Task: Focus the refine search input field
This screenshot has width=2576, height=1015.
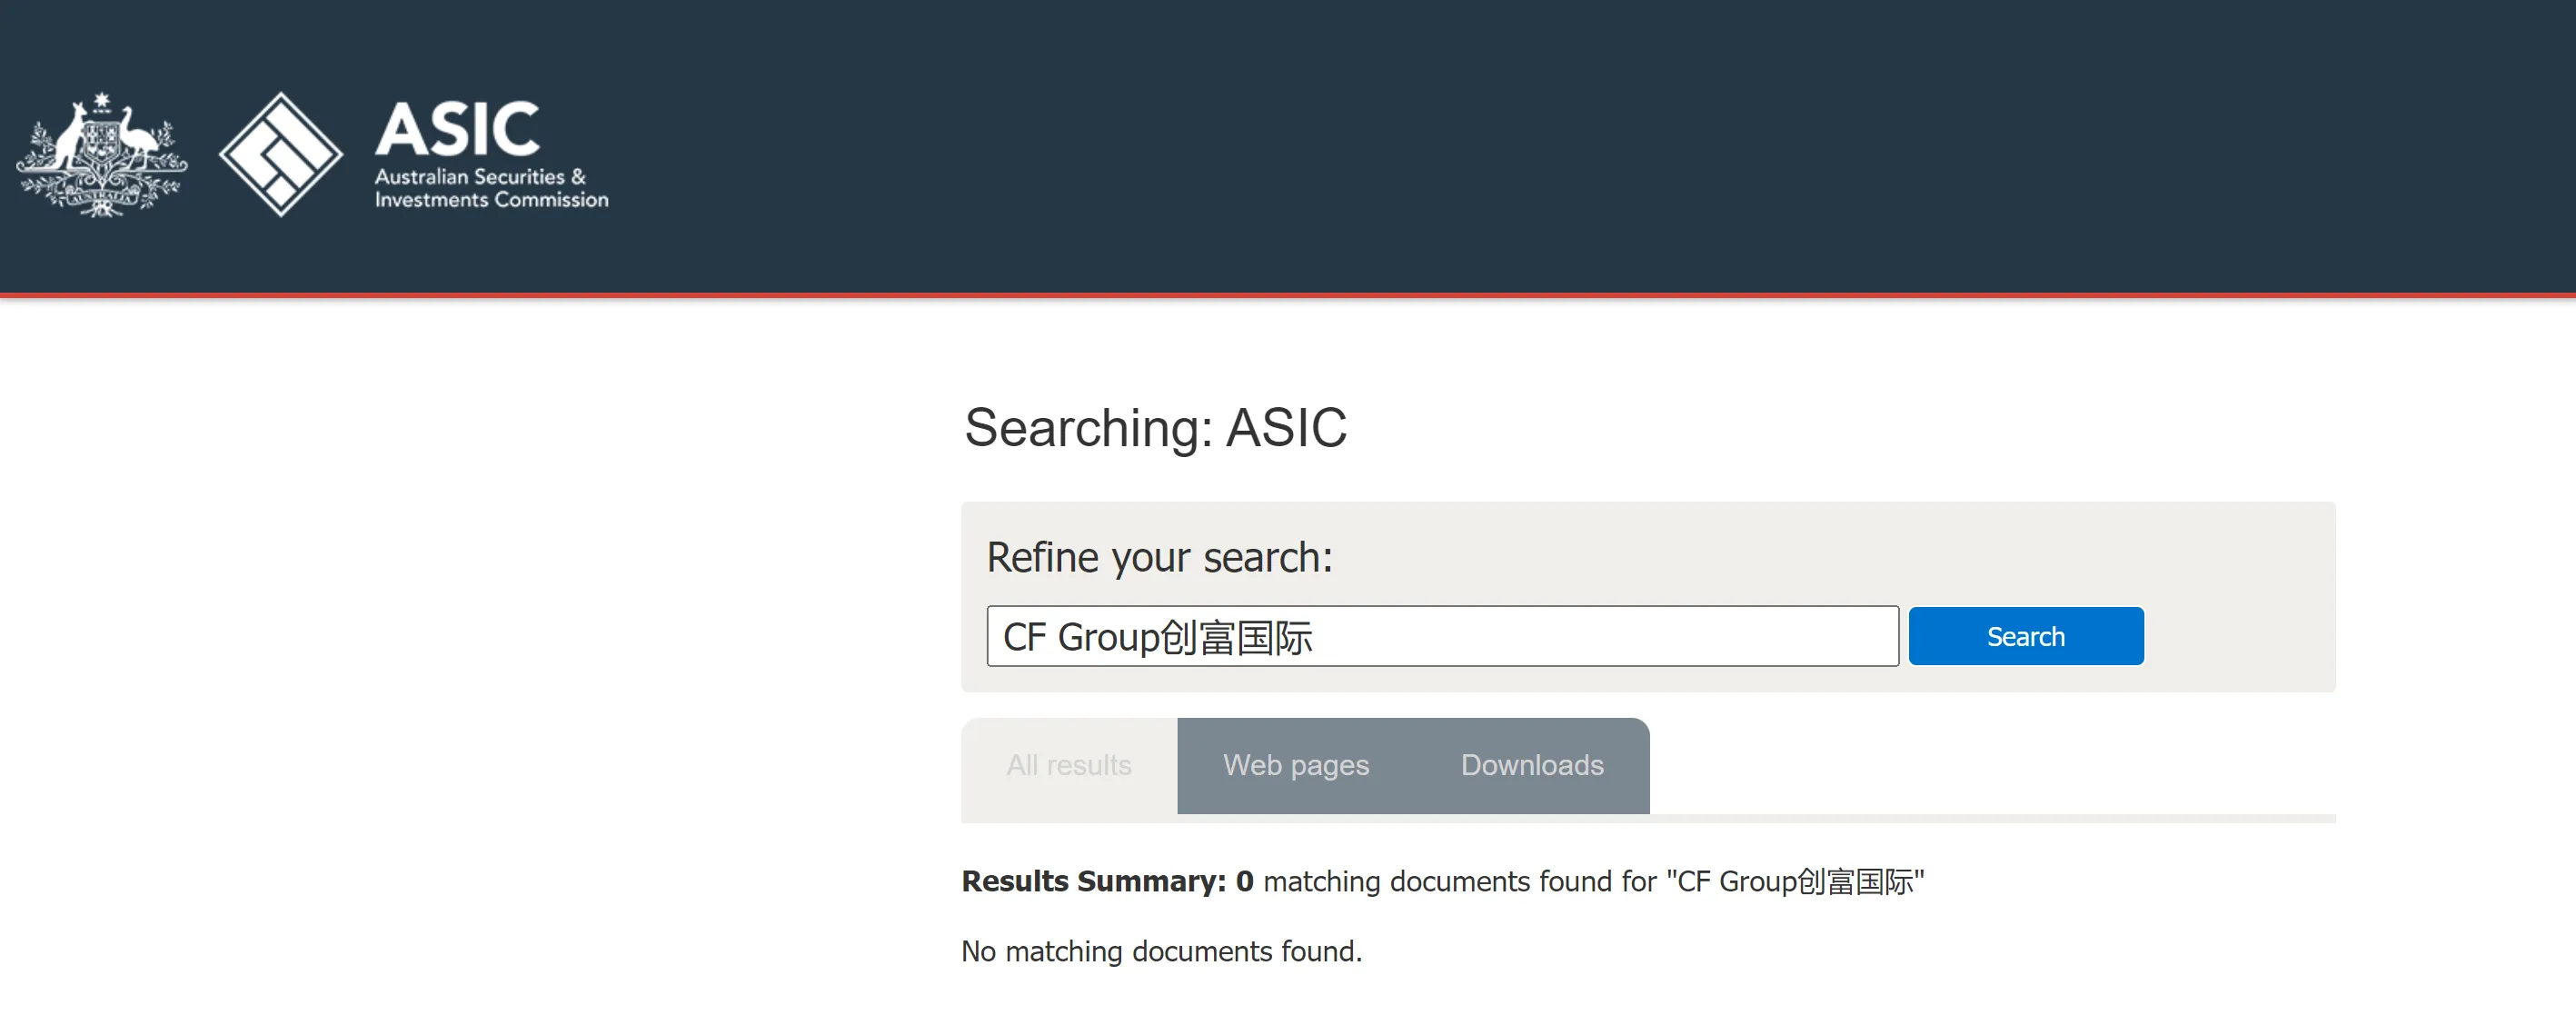Action: [1442, 636]
